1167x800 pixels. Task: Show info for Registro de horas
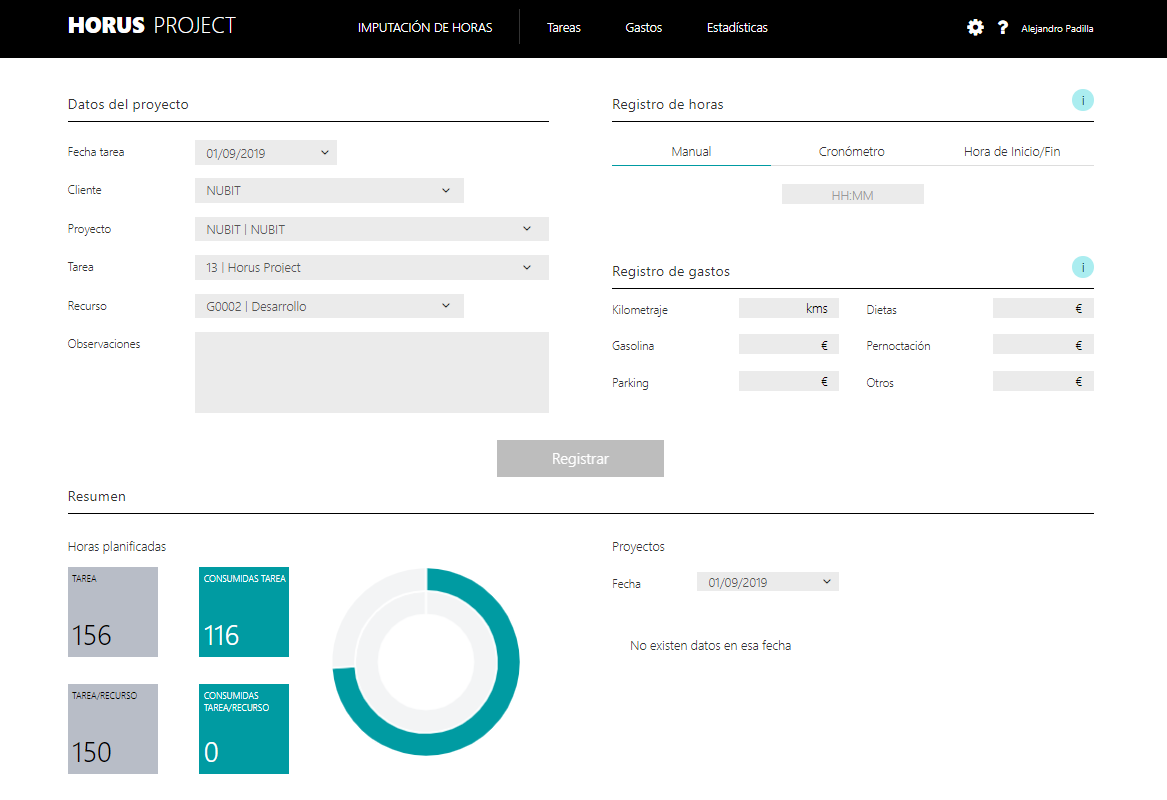pyautogui.click(x=1082, y=100)
